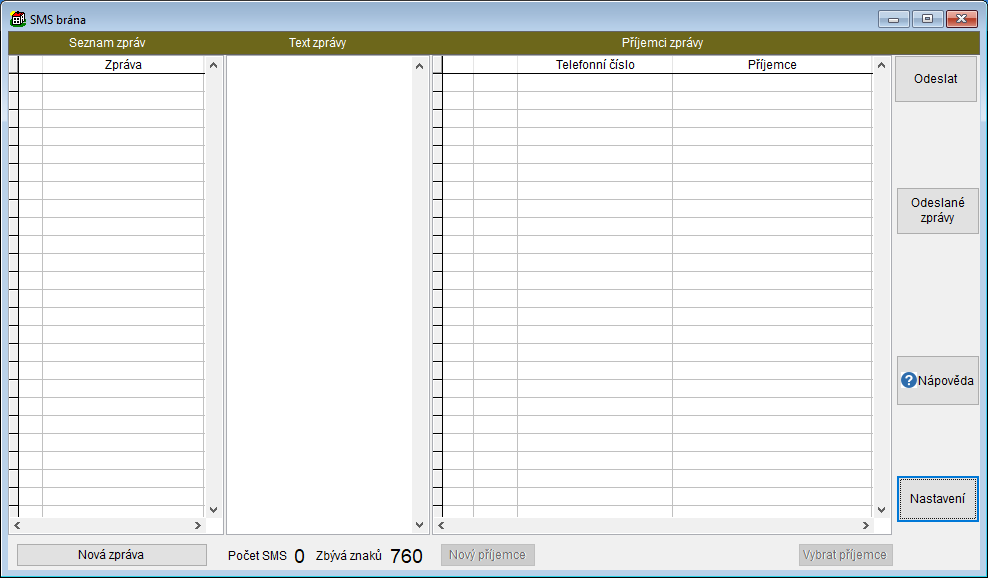Select first empty row under Telefonní číslo
The height and width of the screenshot is (578, 988).
pyautogui.click(x=595, y=83)
